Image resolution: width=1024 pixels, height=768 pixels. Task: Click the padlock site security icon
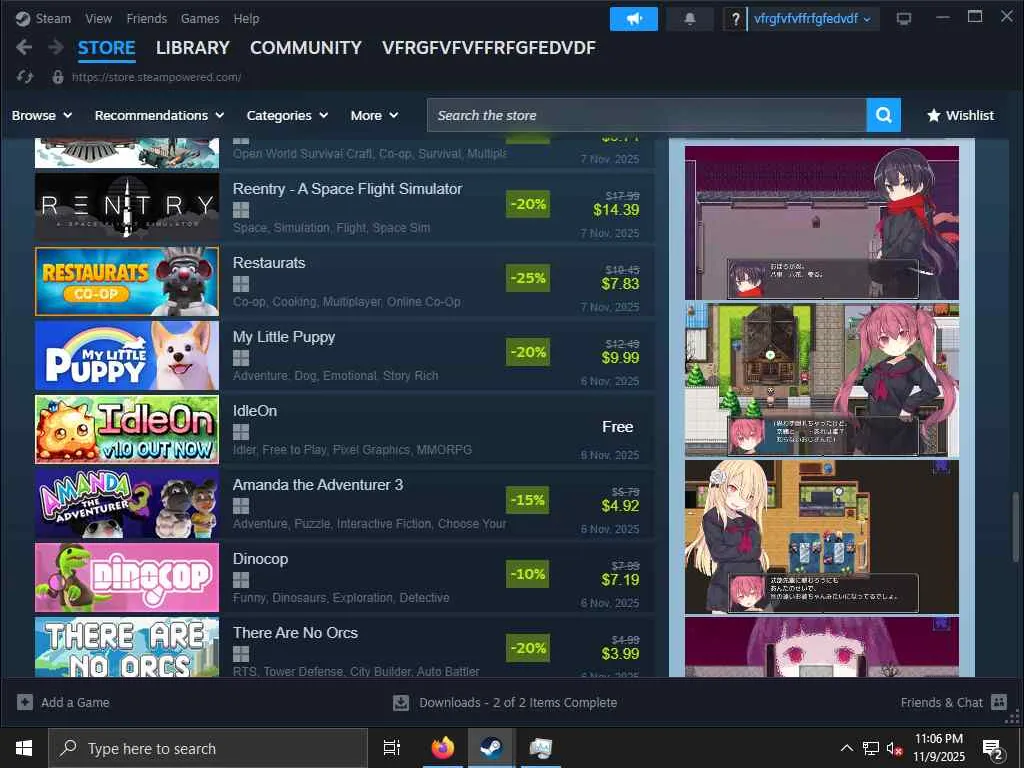click(x=57, y=77)
